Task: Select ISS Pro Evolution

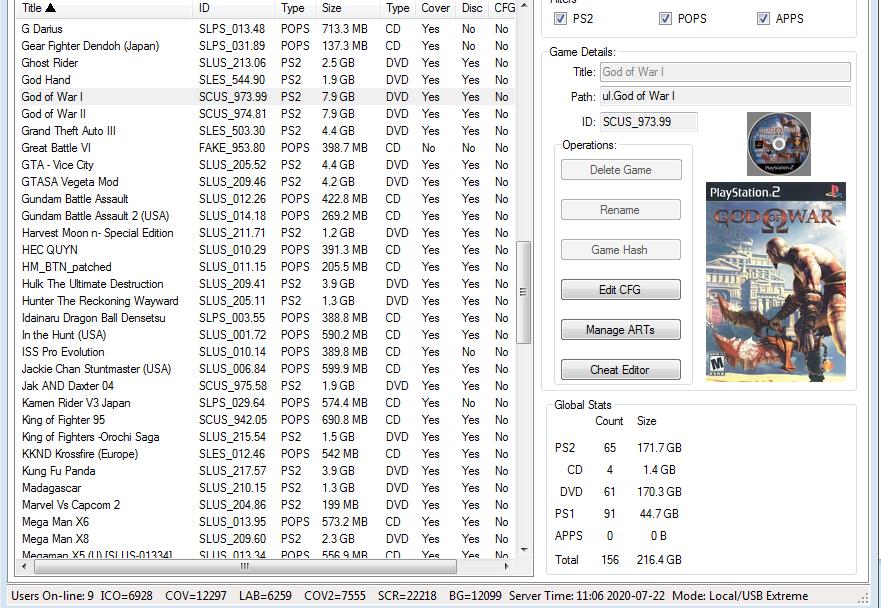Action: (x=267, y=352)
